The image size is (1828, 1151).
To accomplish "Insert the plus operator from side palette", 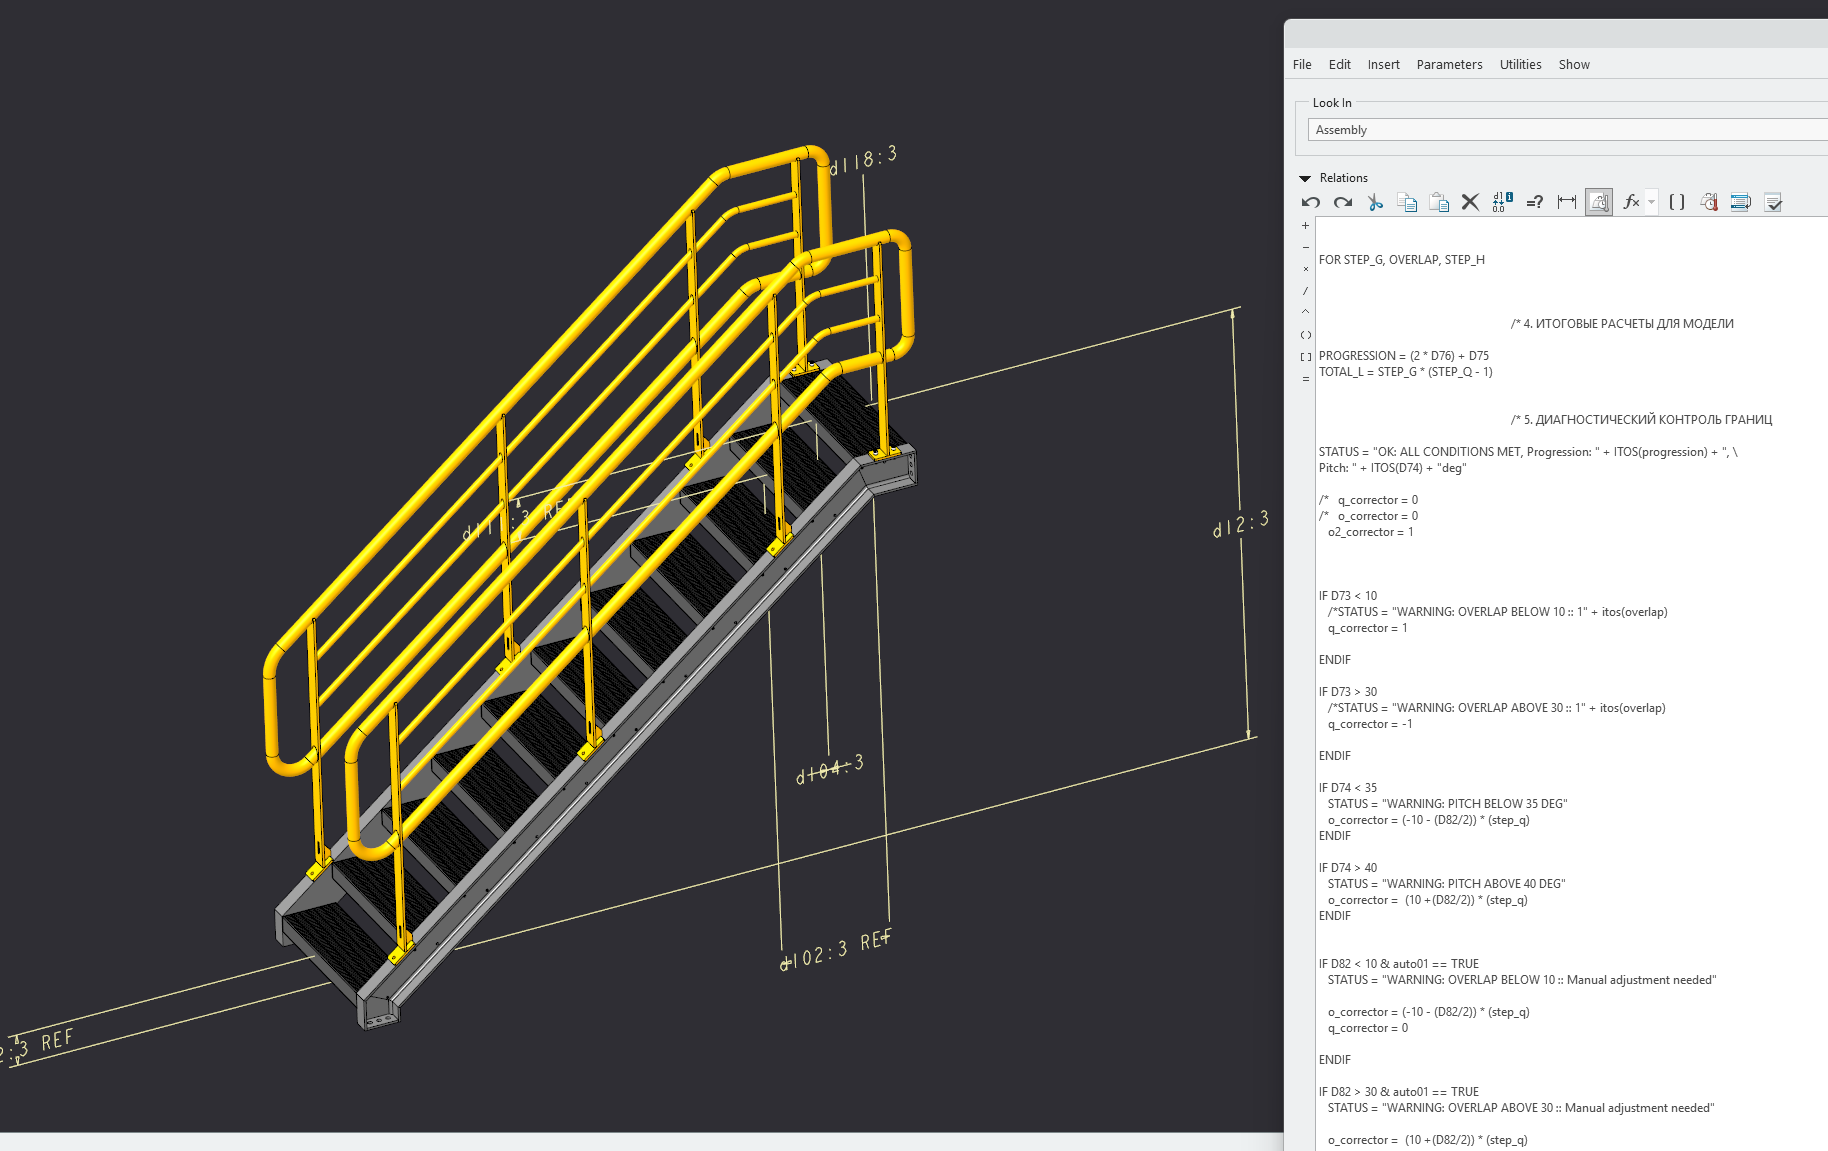I will 1305,226.
